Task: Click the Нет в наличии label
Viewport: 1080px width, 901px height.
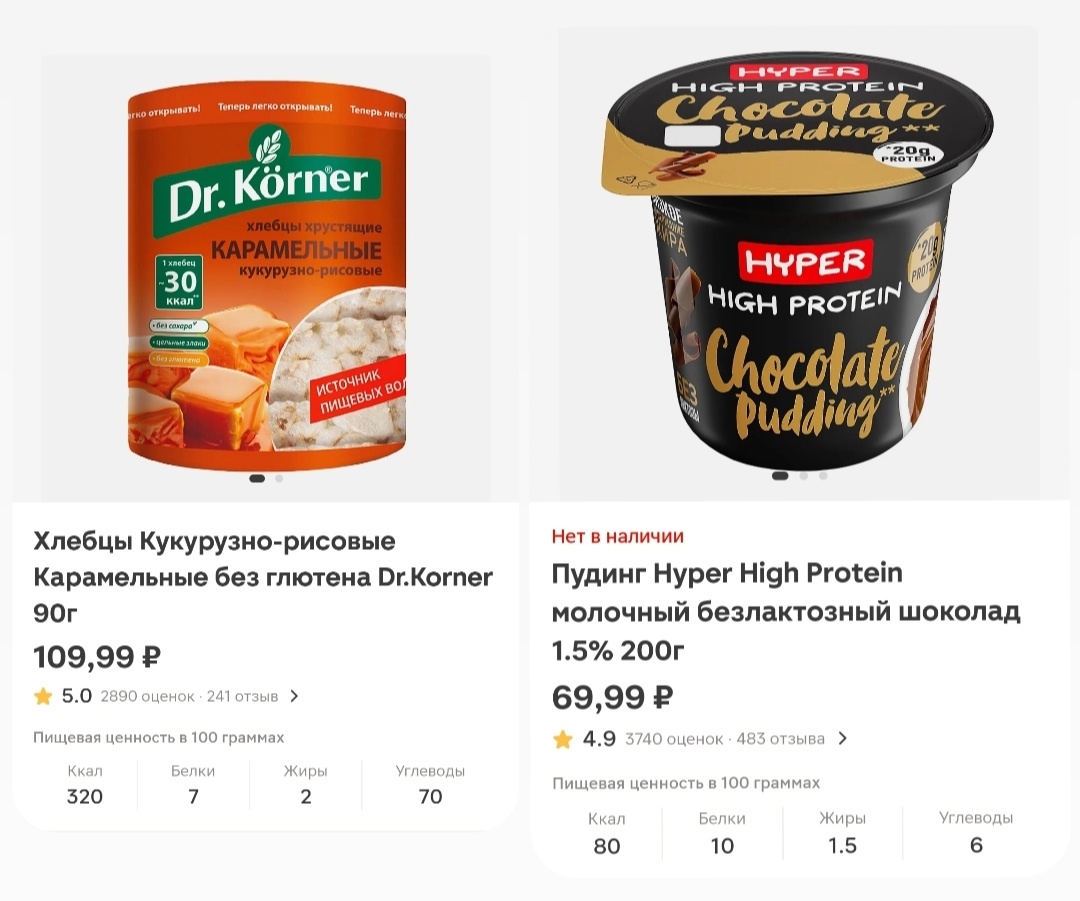Action: [x=617, y=536]
